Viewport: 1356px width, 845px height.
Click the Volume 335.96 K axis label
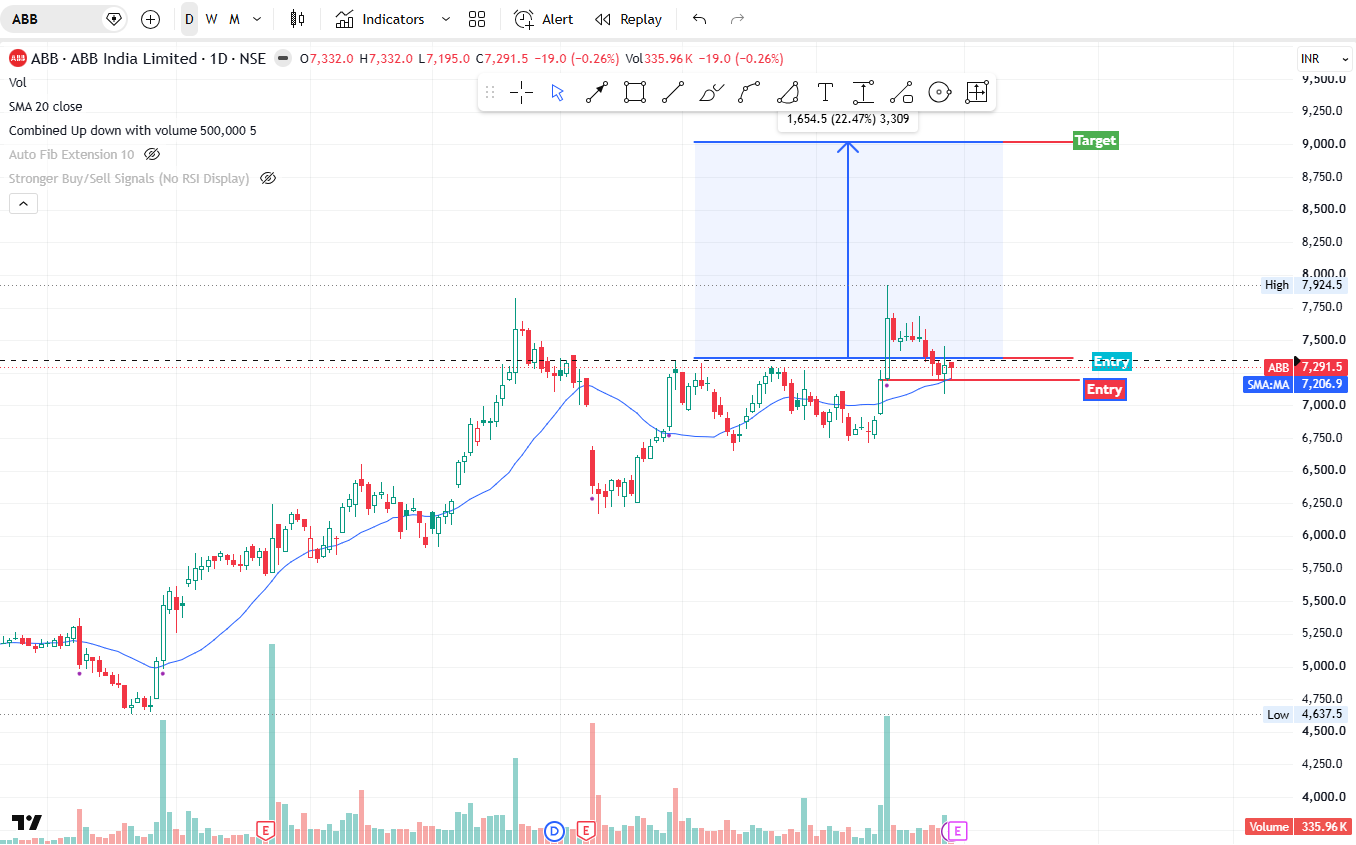point(1296,827)
